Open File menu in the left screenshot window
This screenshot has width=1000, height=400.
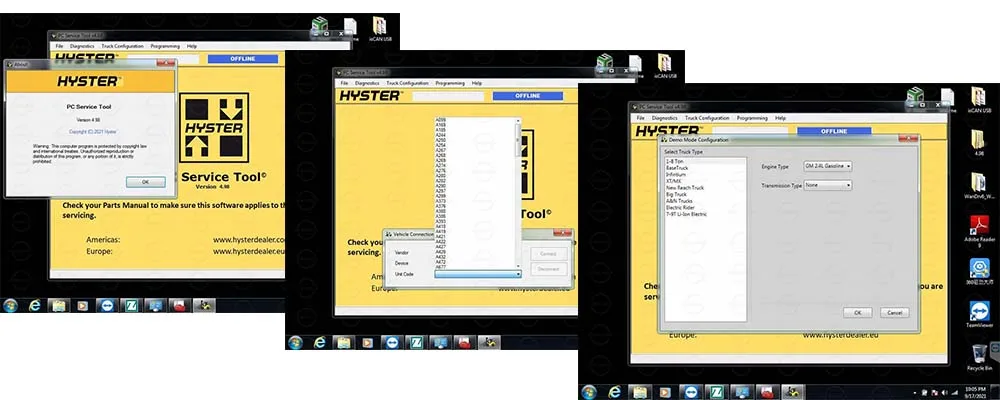pyautogui.click(x=59, y=46)
